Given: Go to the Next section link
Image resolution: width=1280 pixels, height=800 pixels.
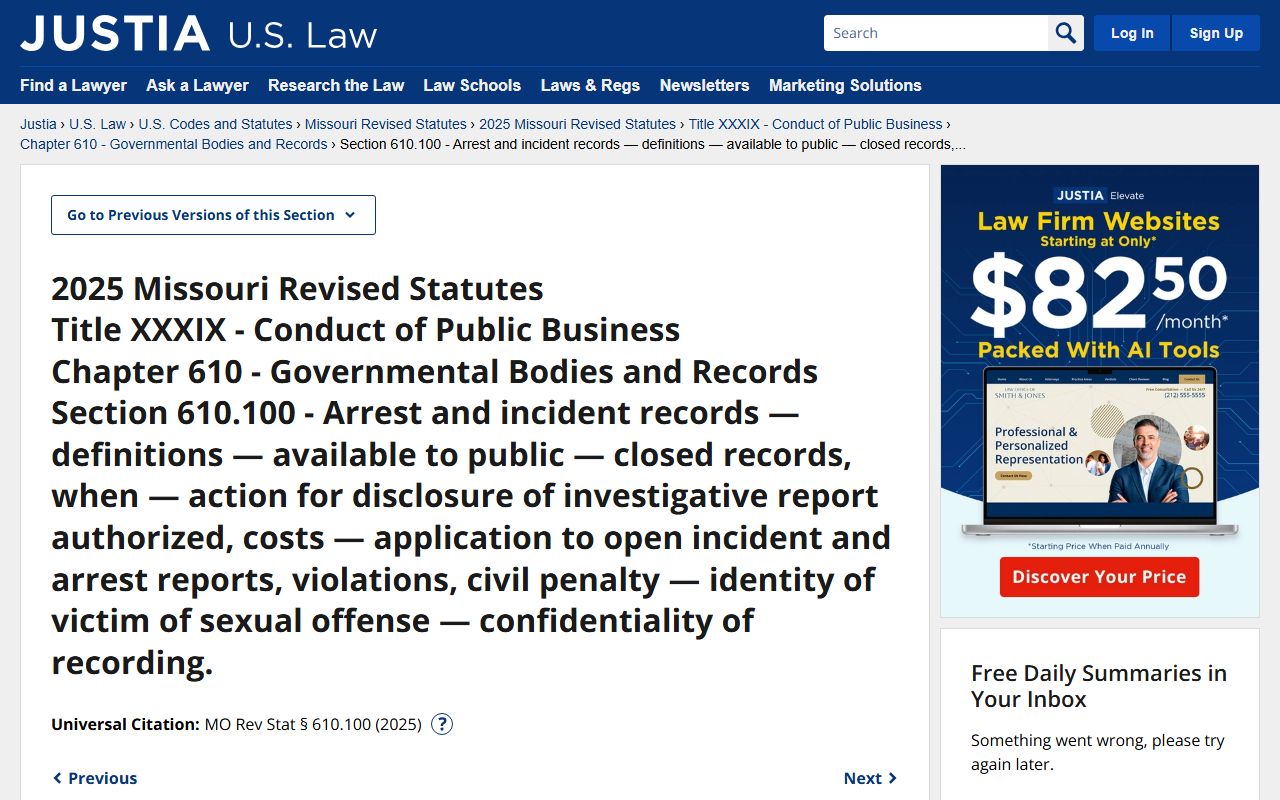Looking at the screenshot, I should click(870, 778).
